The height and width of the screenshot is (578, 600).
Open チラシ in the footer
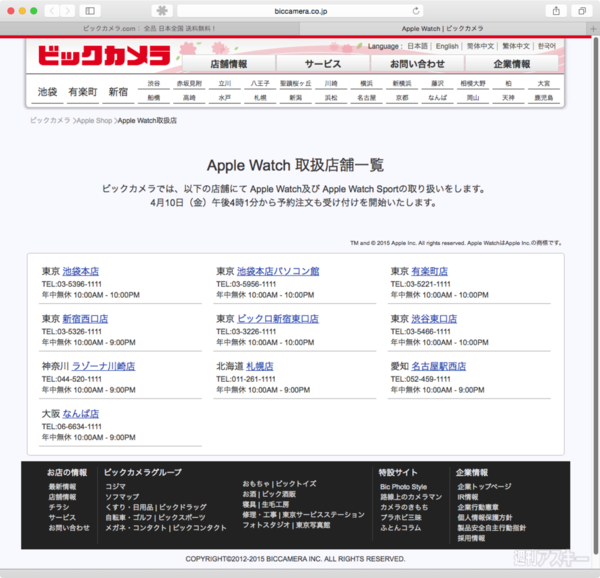[59, 507]
